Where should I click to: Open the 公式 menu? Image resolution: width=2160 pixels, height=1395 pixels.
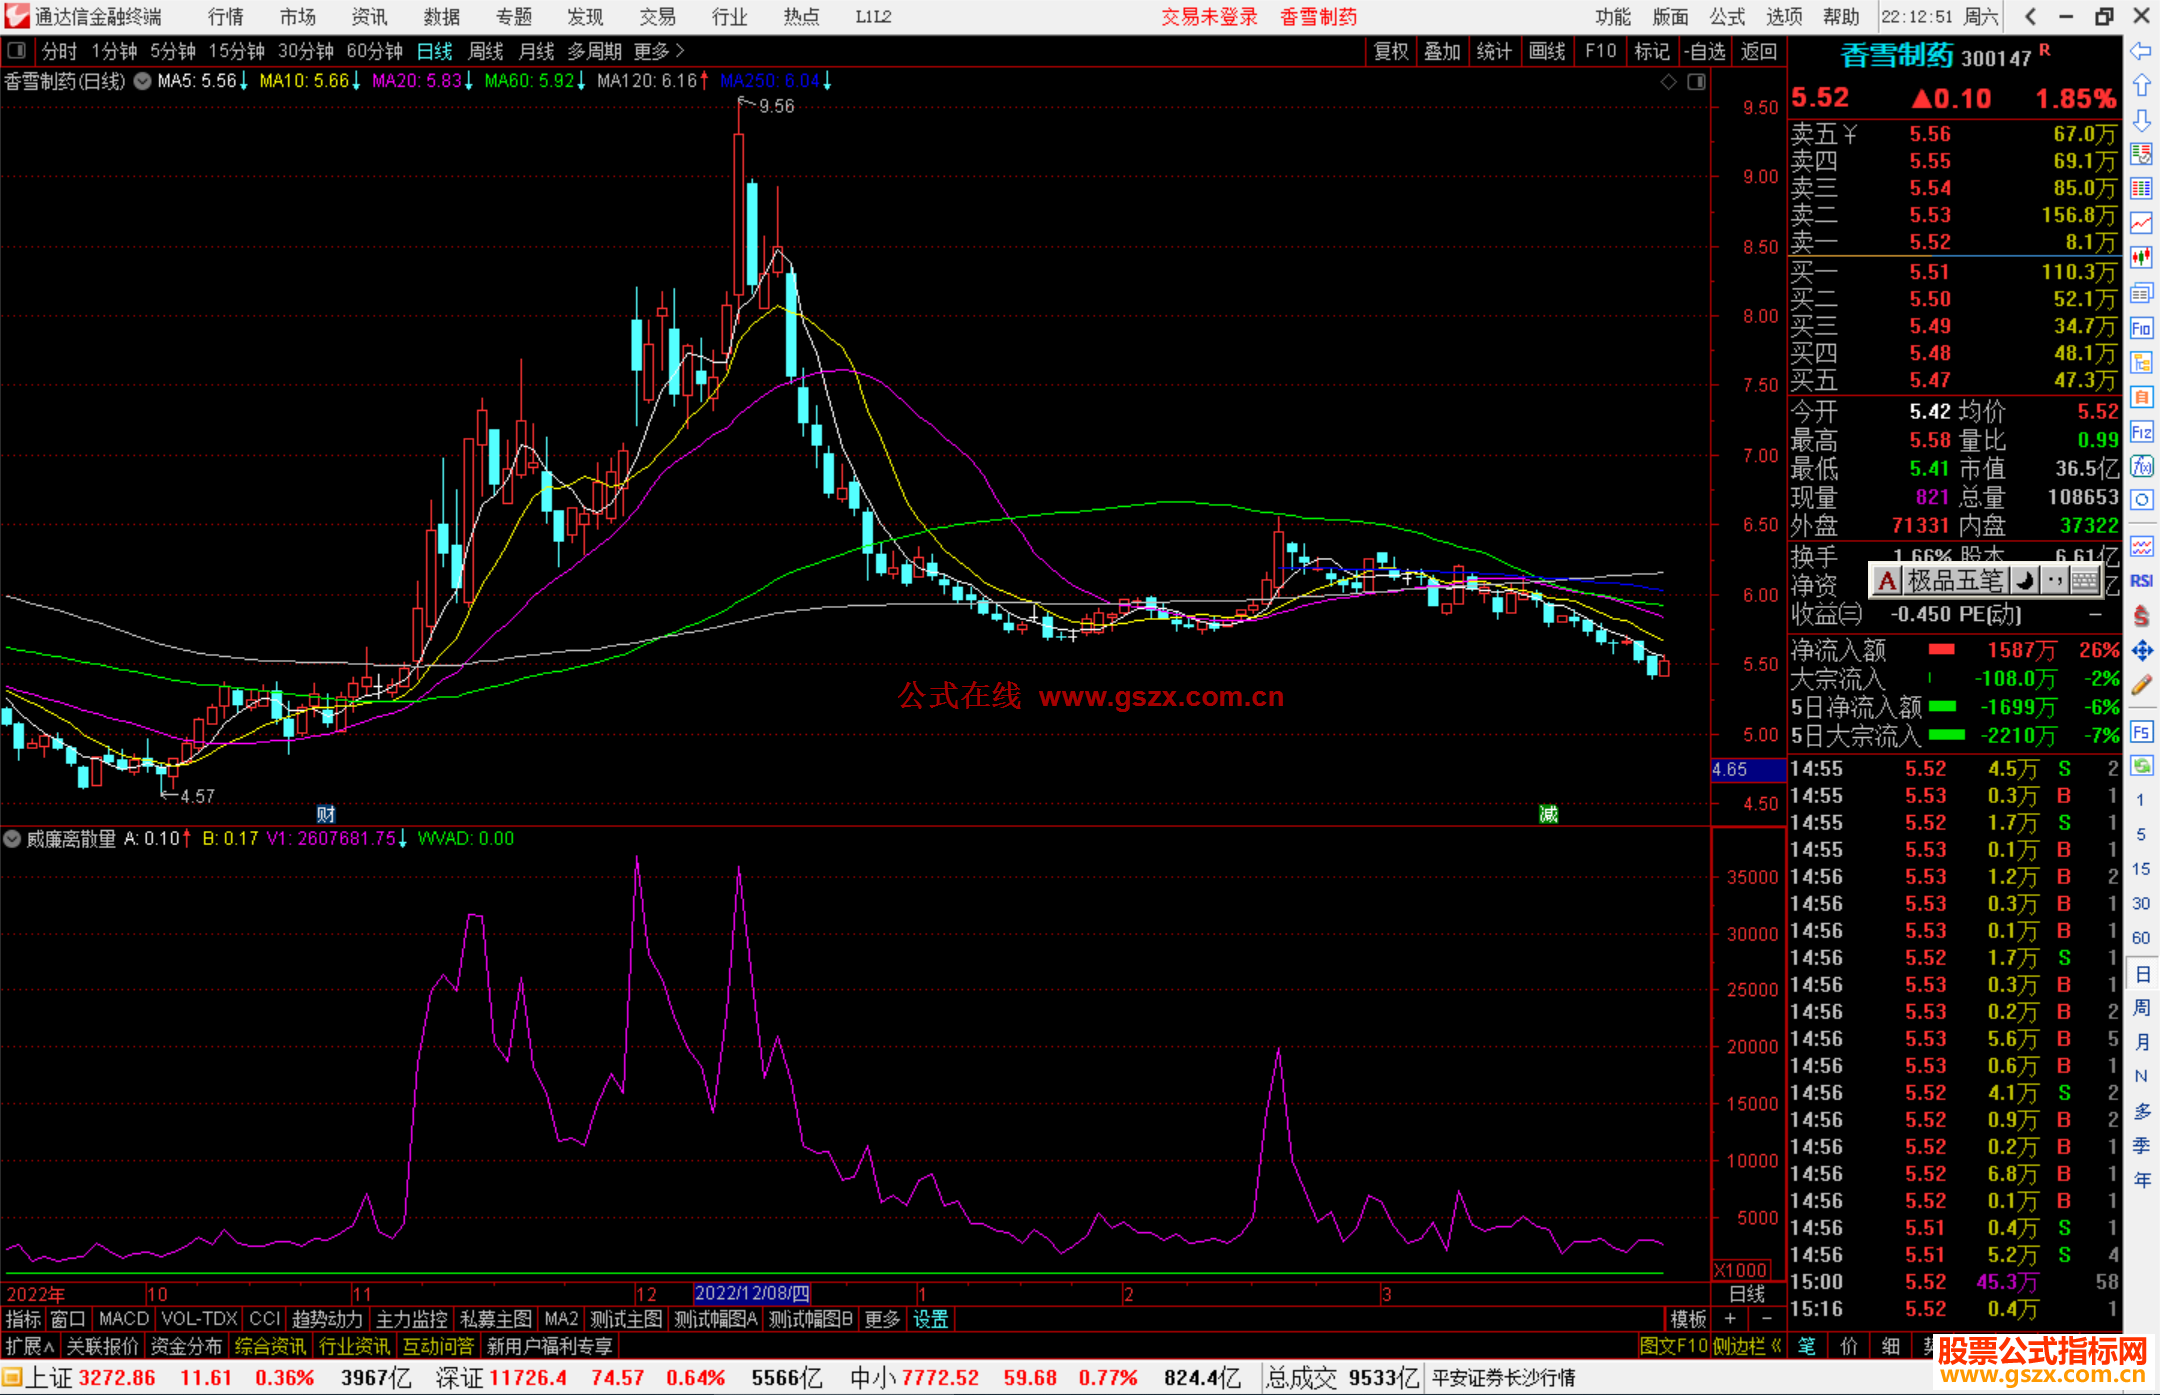click(x=1726, y=16)
